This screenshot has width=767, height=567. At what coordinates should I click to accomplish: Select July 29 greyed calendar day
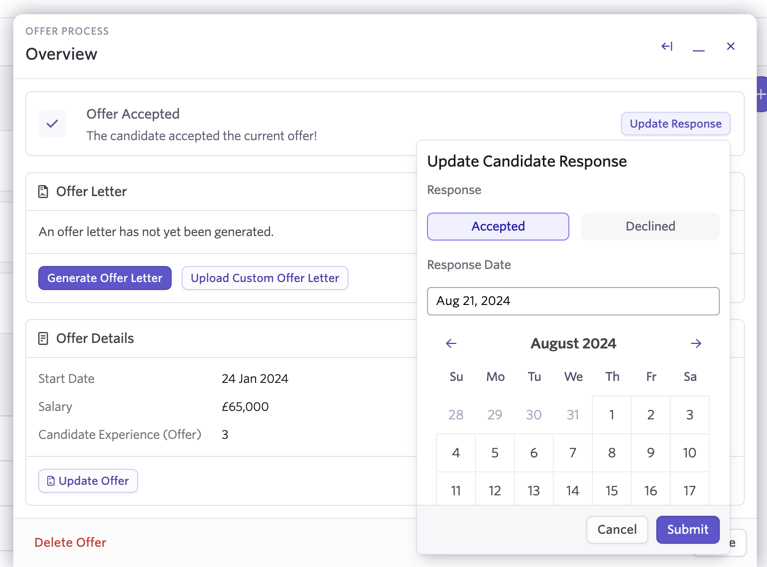(495, 415)
